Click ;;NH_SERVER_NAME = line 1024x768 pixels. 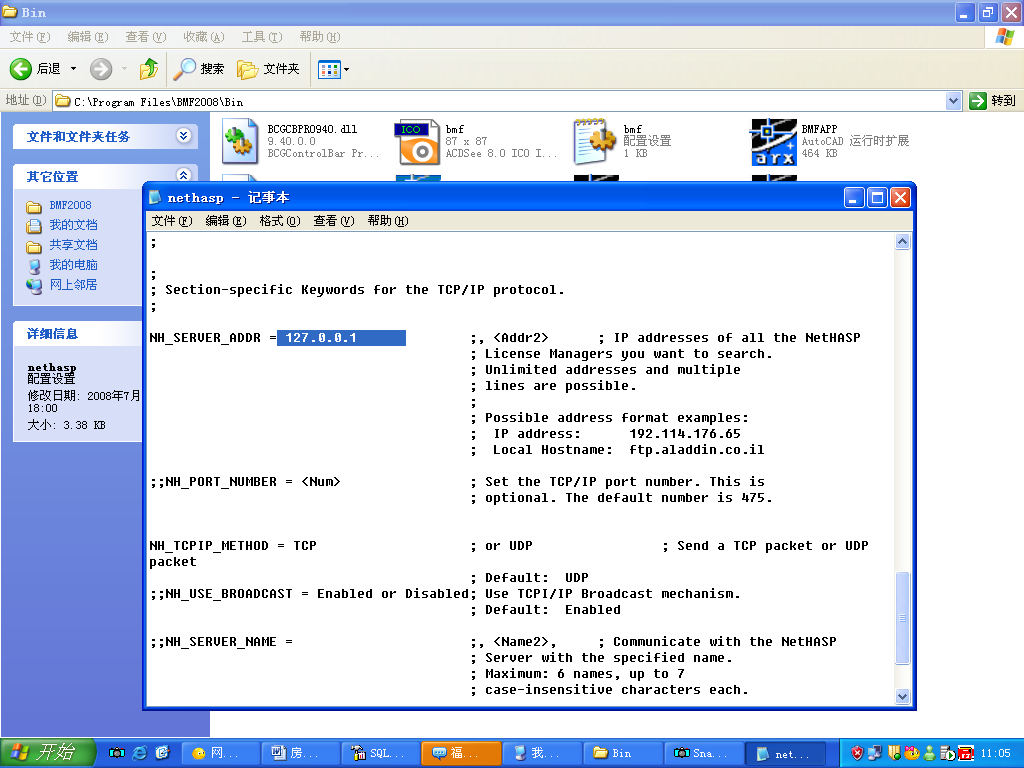pyautogui.click(x=221, y=642)
